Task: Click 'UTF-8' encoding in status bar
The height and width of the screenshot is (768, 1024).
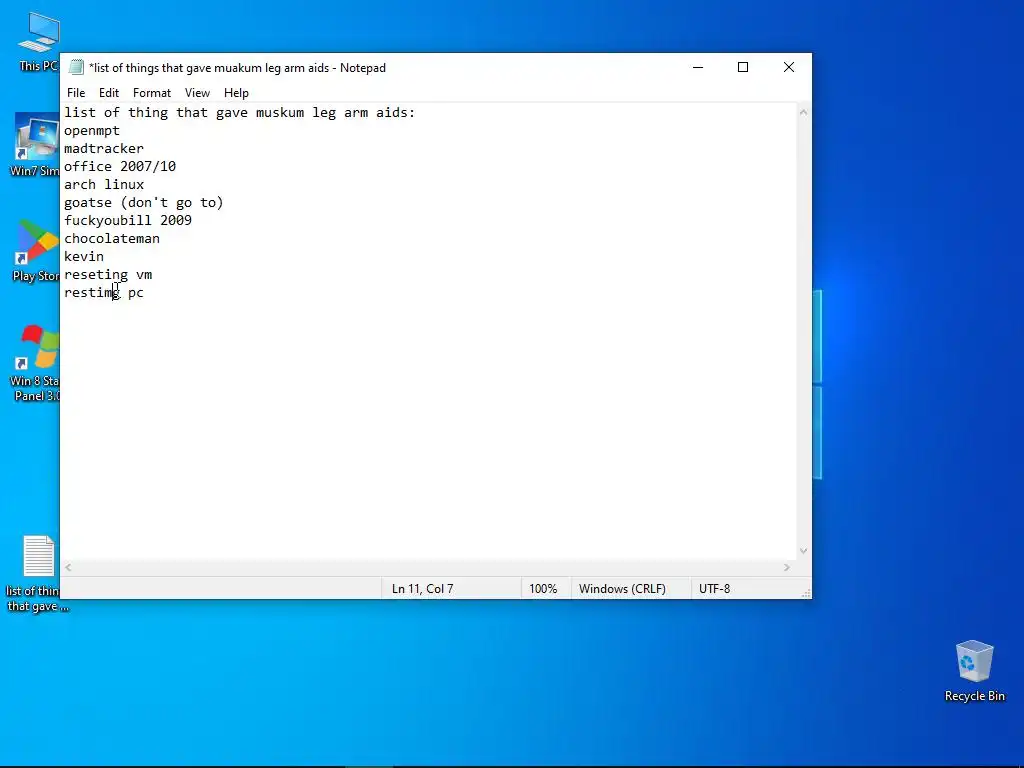Action: [714, 588]
